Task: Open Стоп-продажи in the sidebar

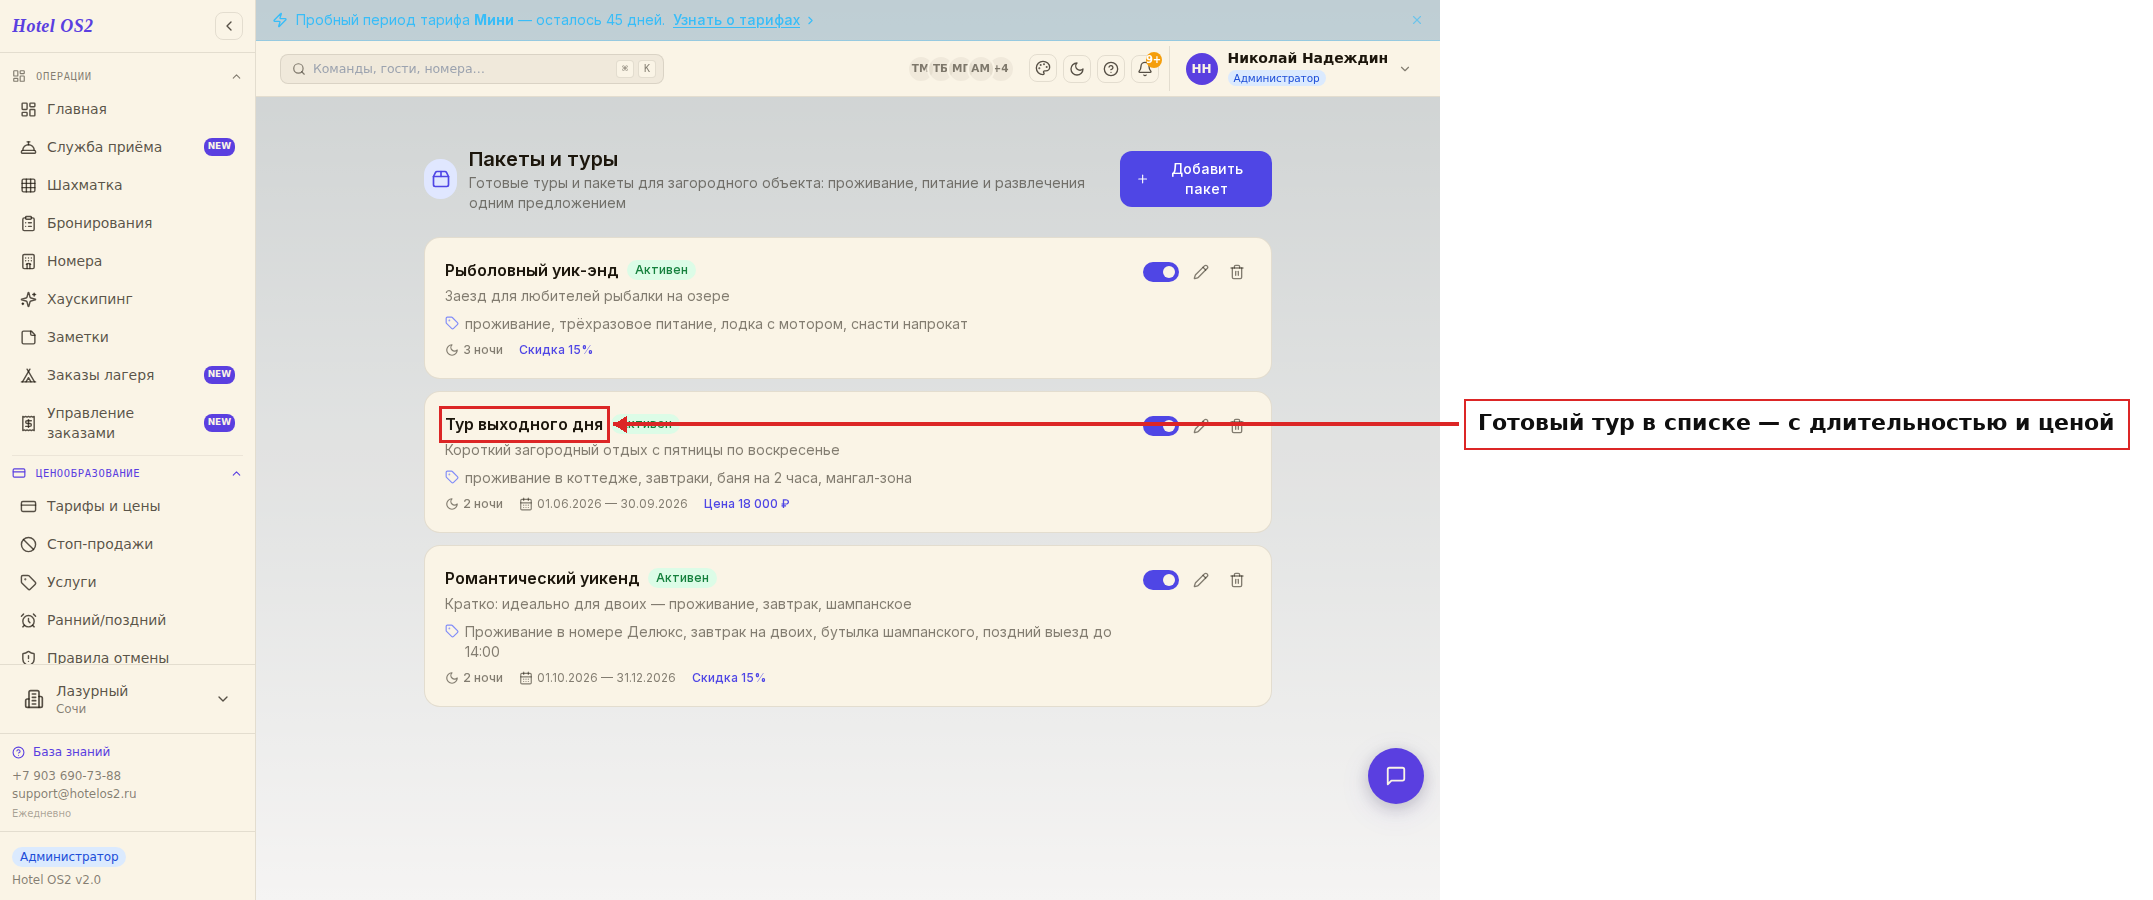Action: click(127, 544)
